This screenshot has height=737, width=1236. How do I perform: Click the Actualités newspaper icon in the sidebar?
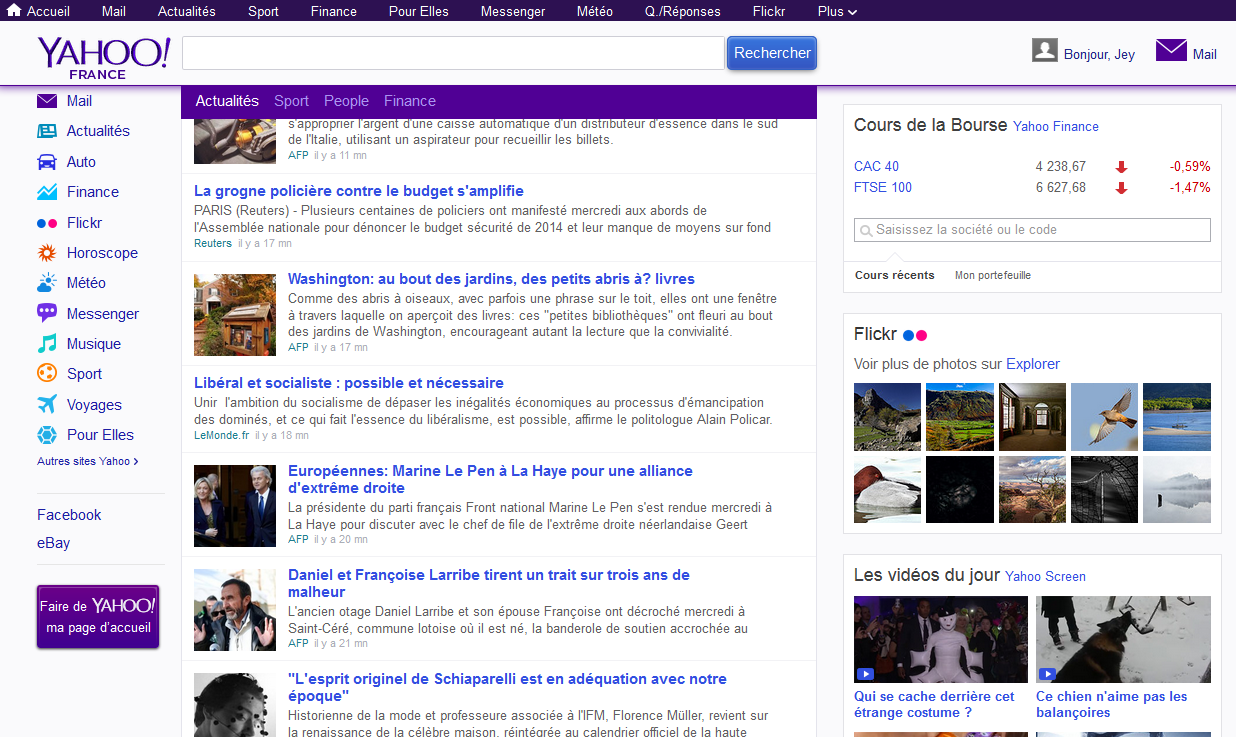(47, 131)
